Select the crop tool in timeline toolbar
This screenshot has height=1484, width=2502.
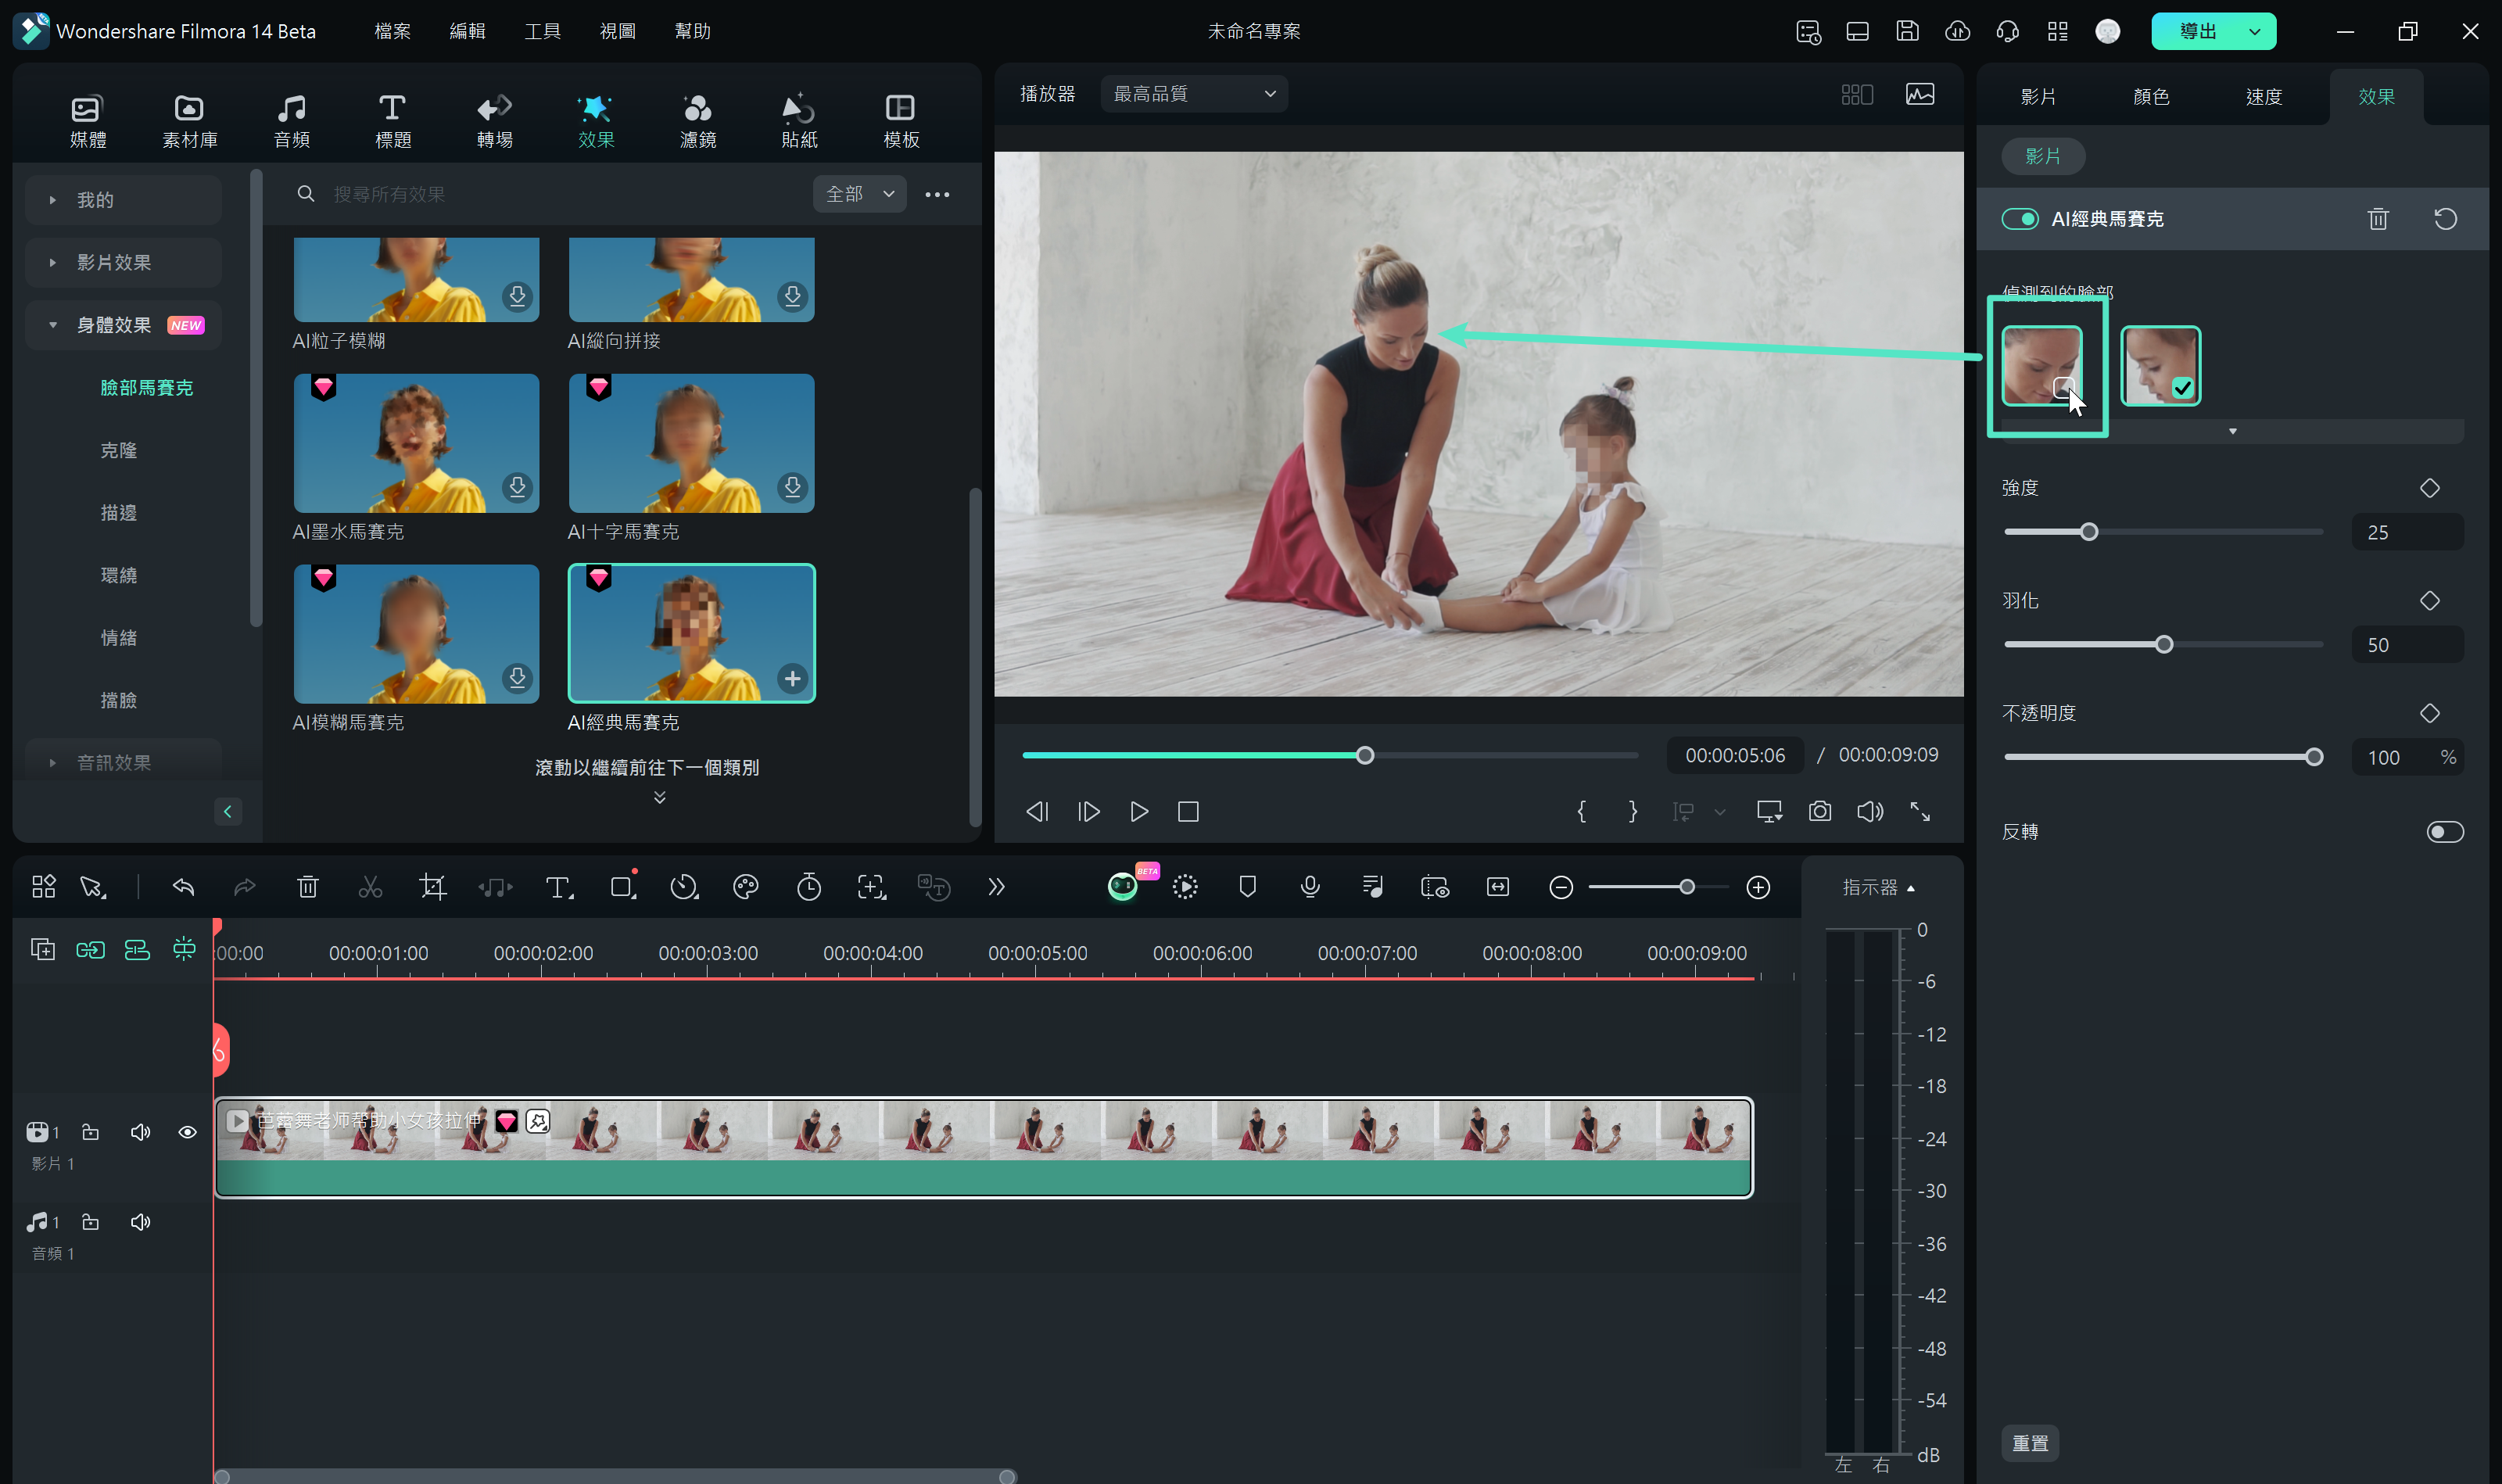(432, 887)
